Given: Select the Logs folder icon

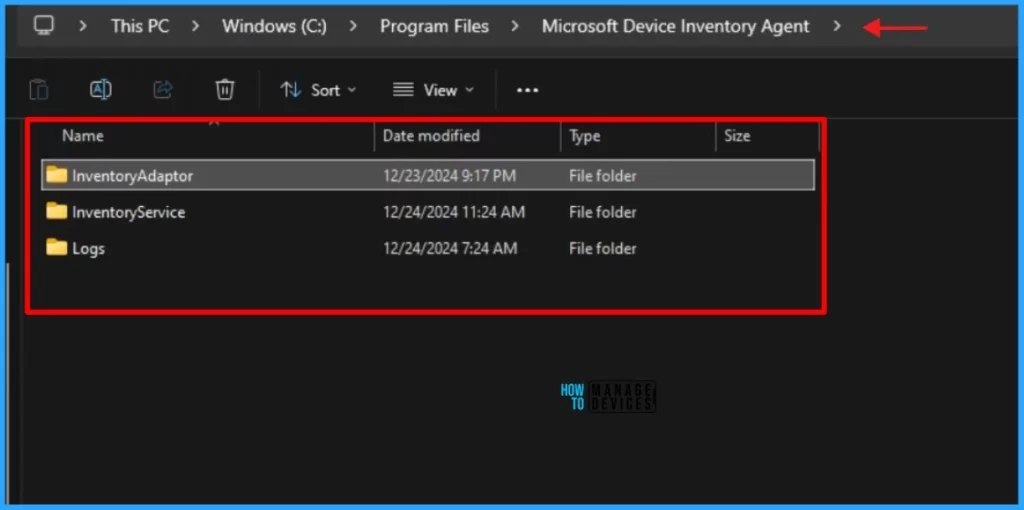Looking at the screenshot, I should click(x=57, y=248).
